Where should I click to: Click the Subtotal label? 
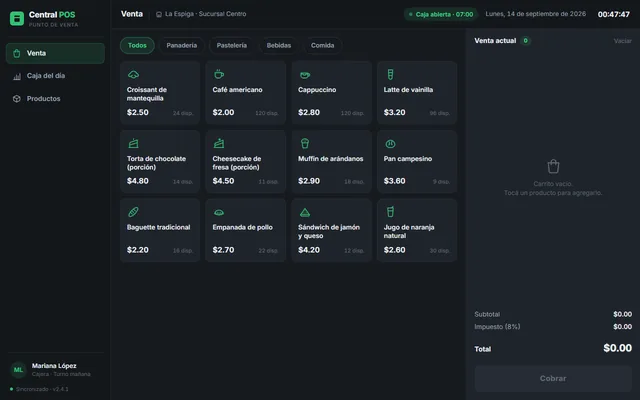(x=487, y=314)
